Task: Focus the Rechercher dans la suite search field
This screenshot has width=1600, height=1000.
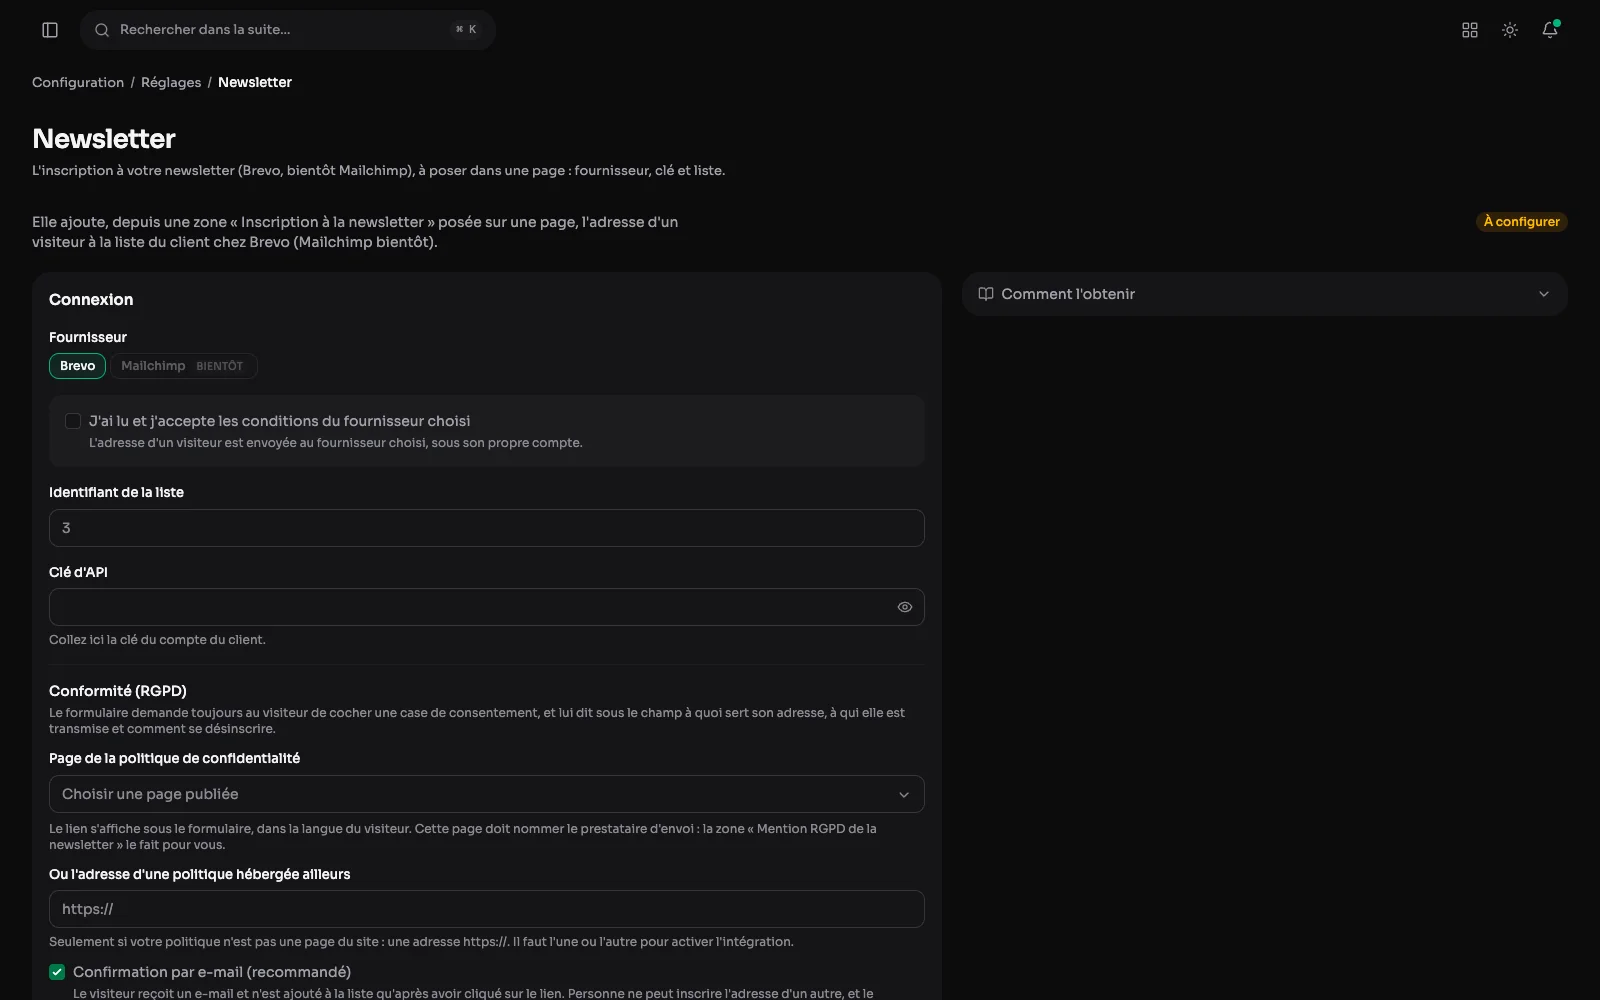Action: (x=288, y=30)
